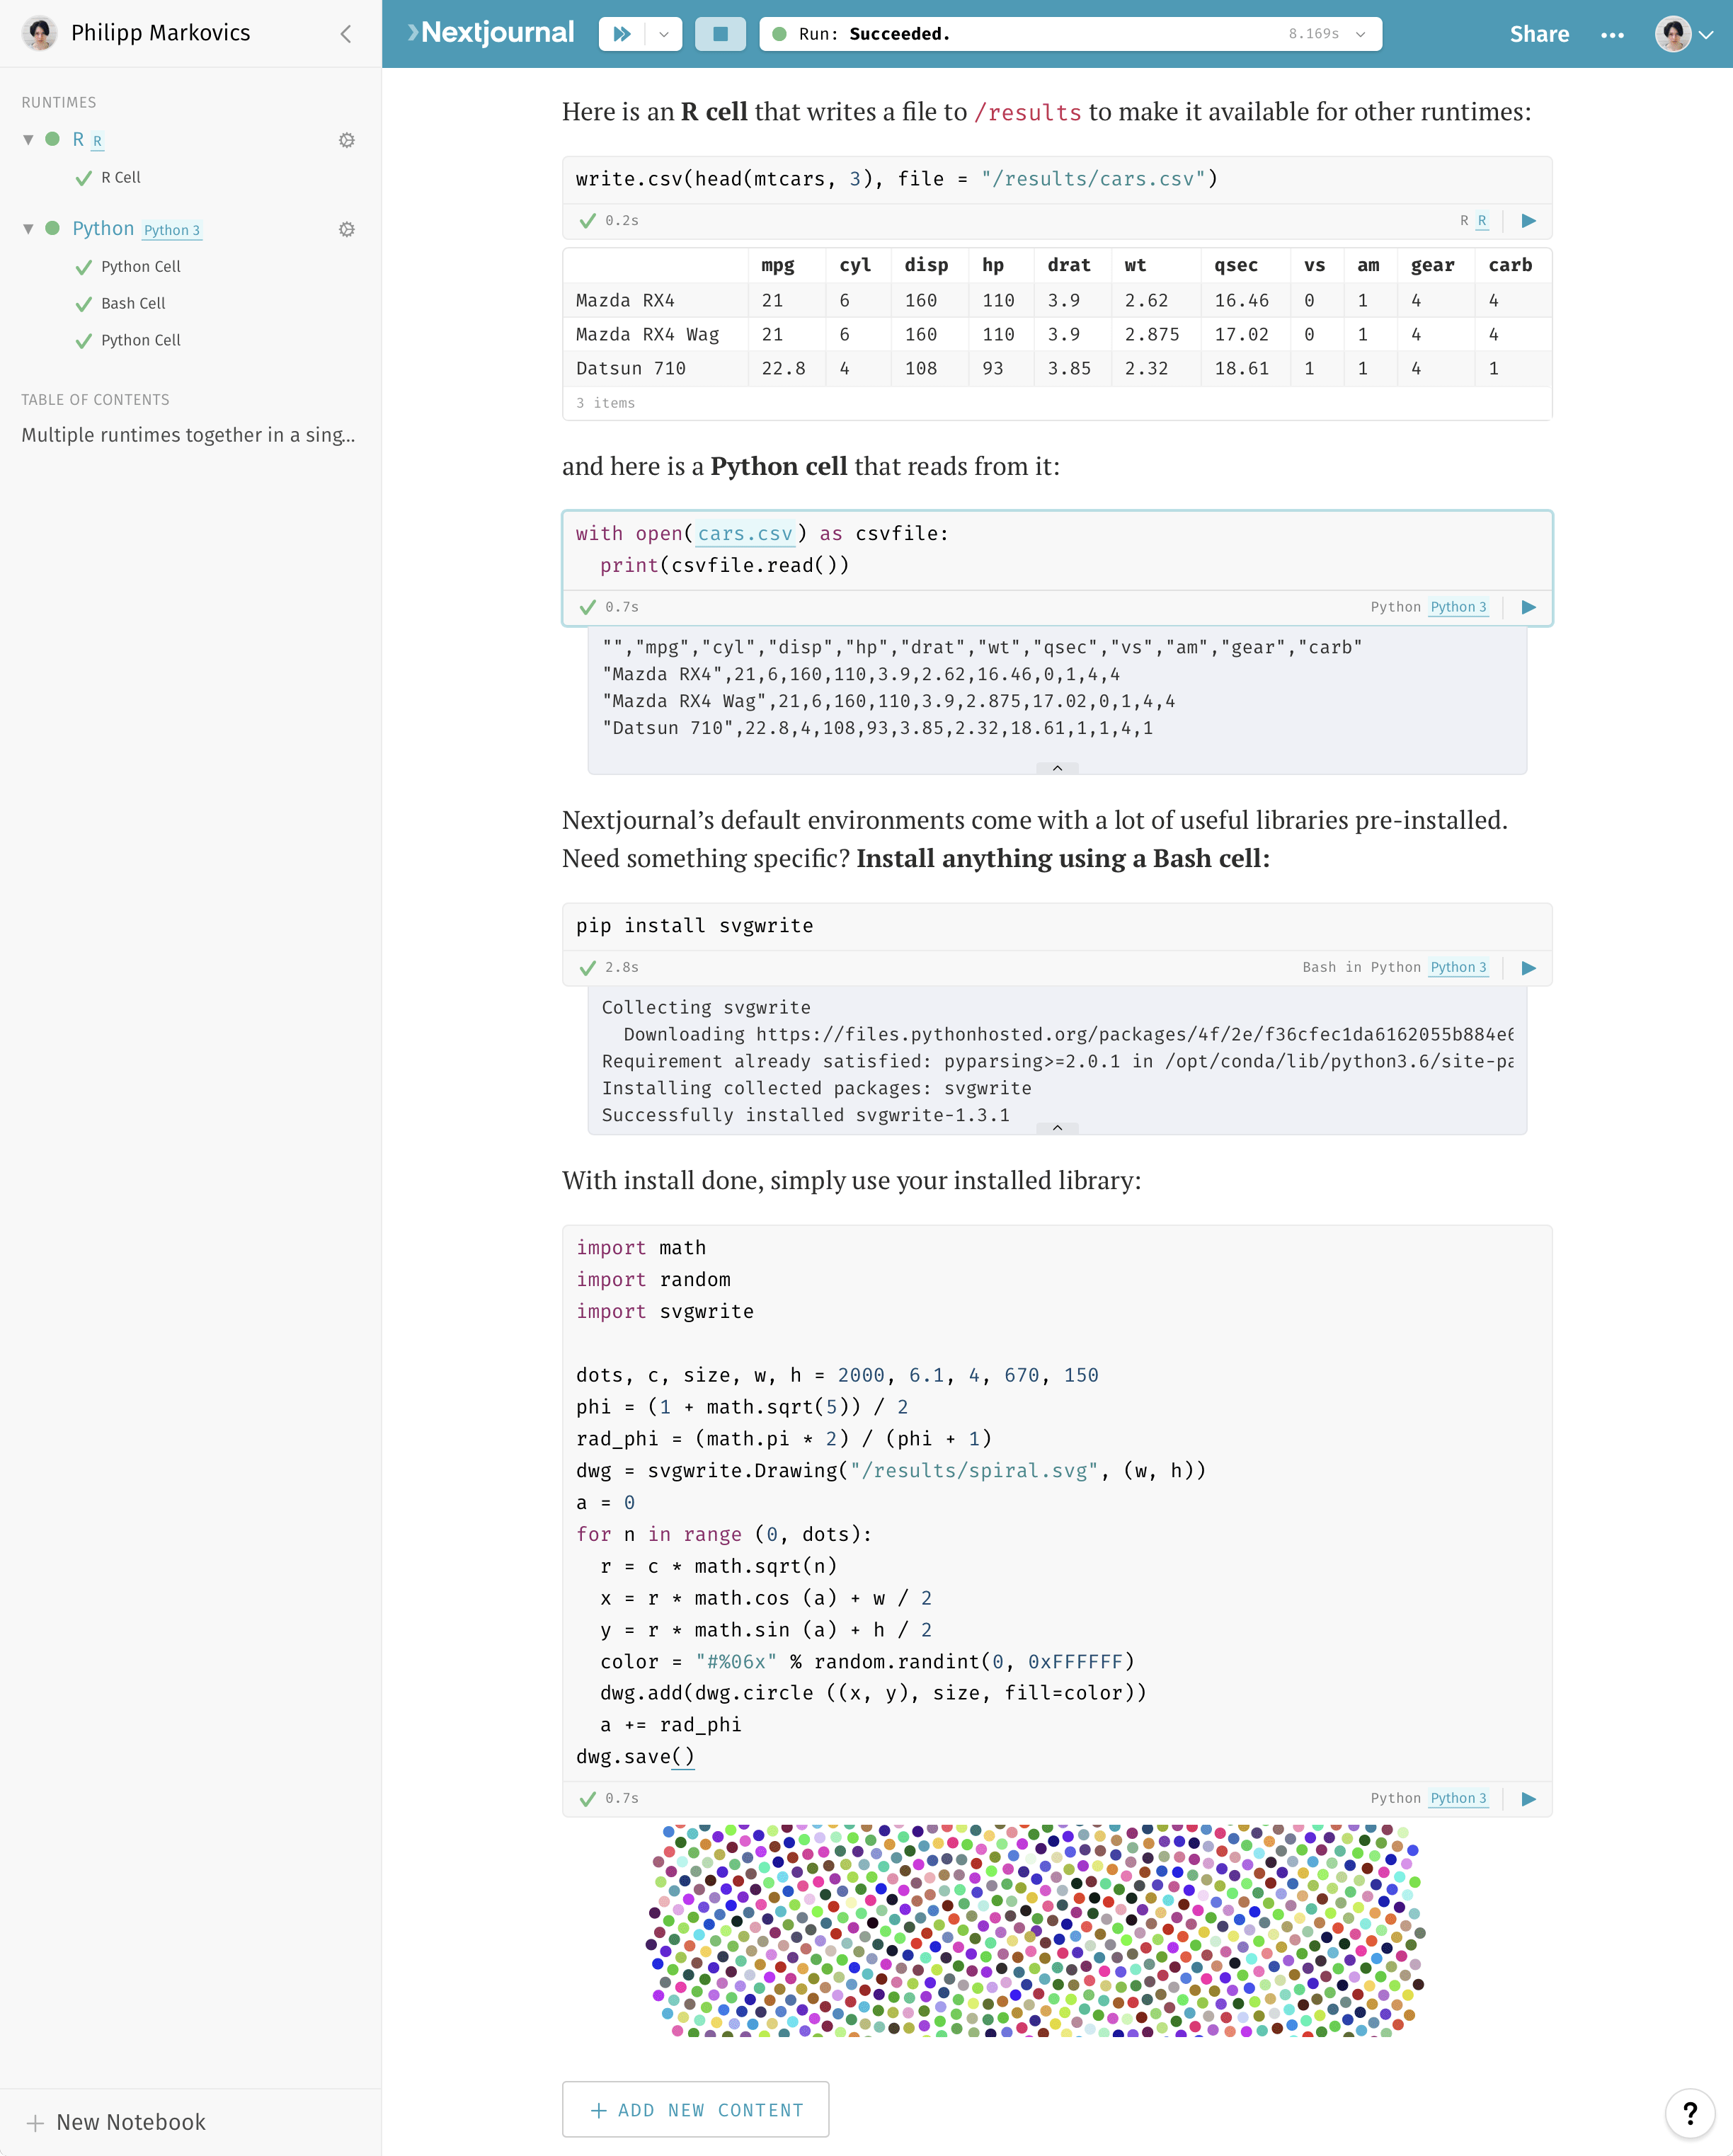Viewport: 1733px width, 2156px height.
Task: Run the csvfile read Python cell
Action: [x=1528, y=607]
